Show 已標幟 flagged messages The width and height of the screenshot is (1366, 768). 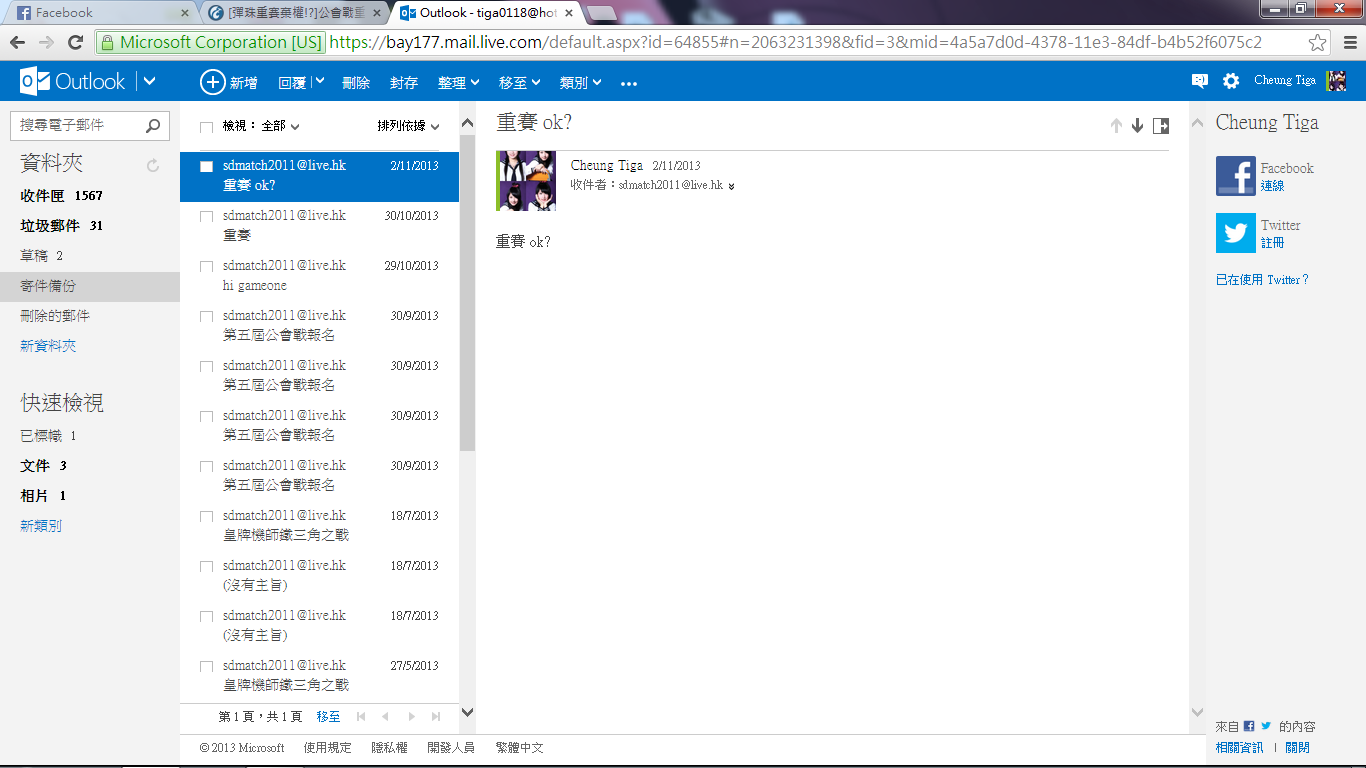[x=48, y=436]
